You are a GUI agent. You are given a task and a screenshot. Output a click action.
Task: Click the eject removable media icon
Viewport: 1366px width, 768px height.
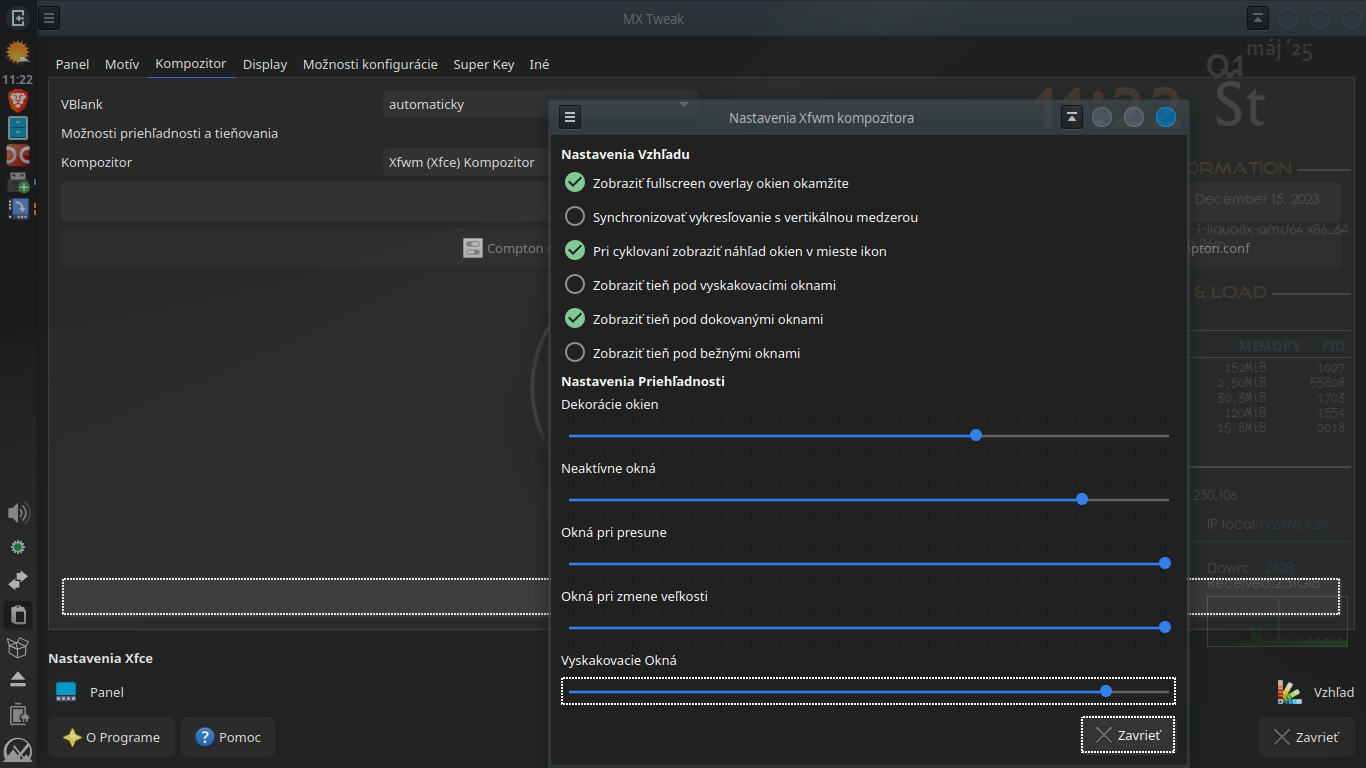pyautogui.click(x=18, y=680)
